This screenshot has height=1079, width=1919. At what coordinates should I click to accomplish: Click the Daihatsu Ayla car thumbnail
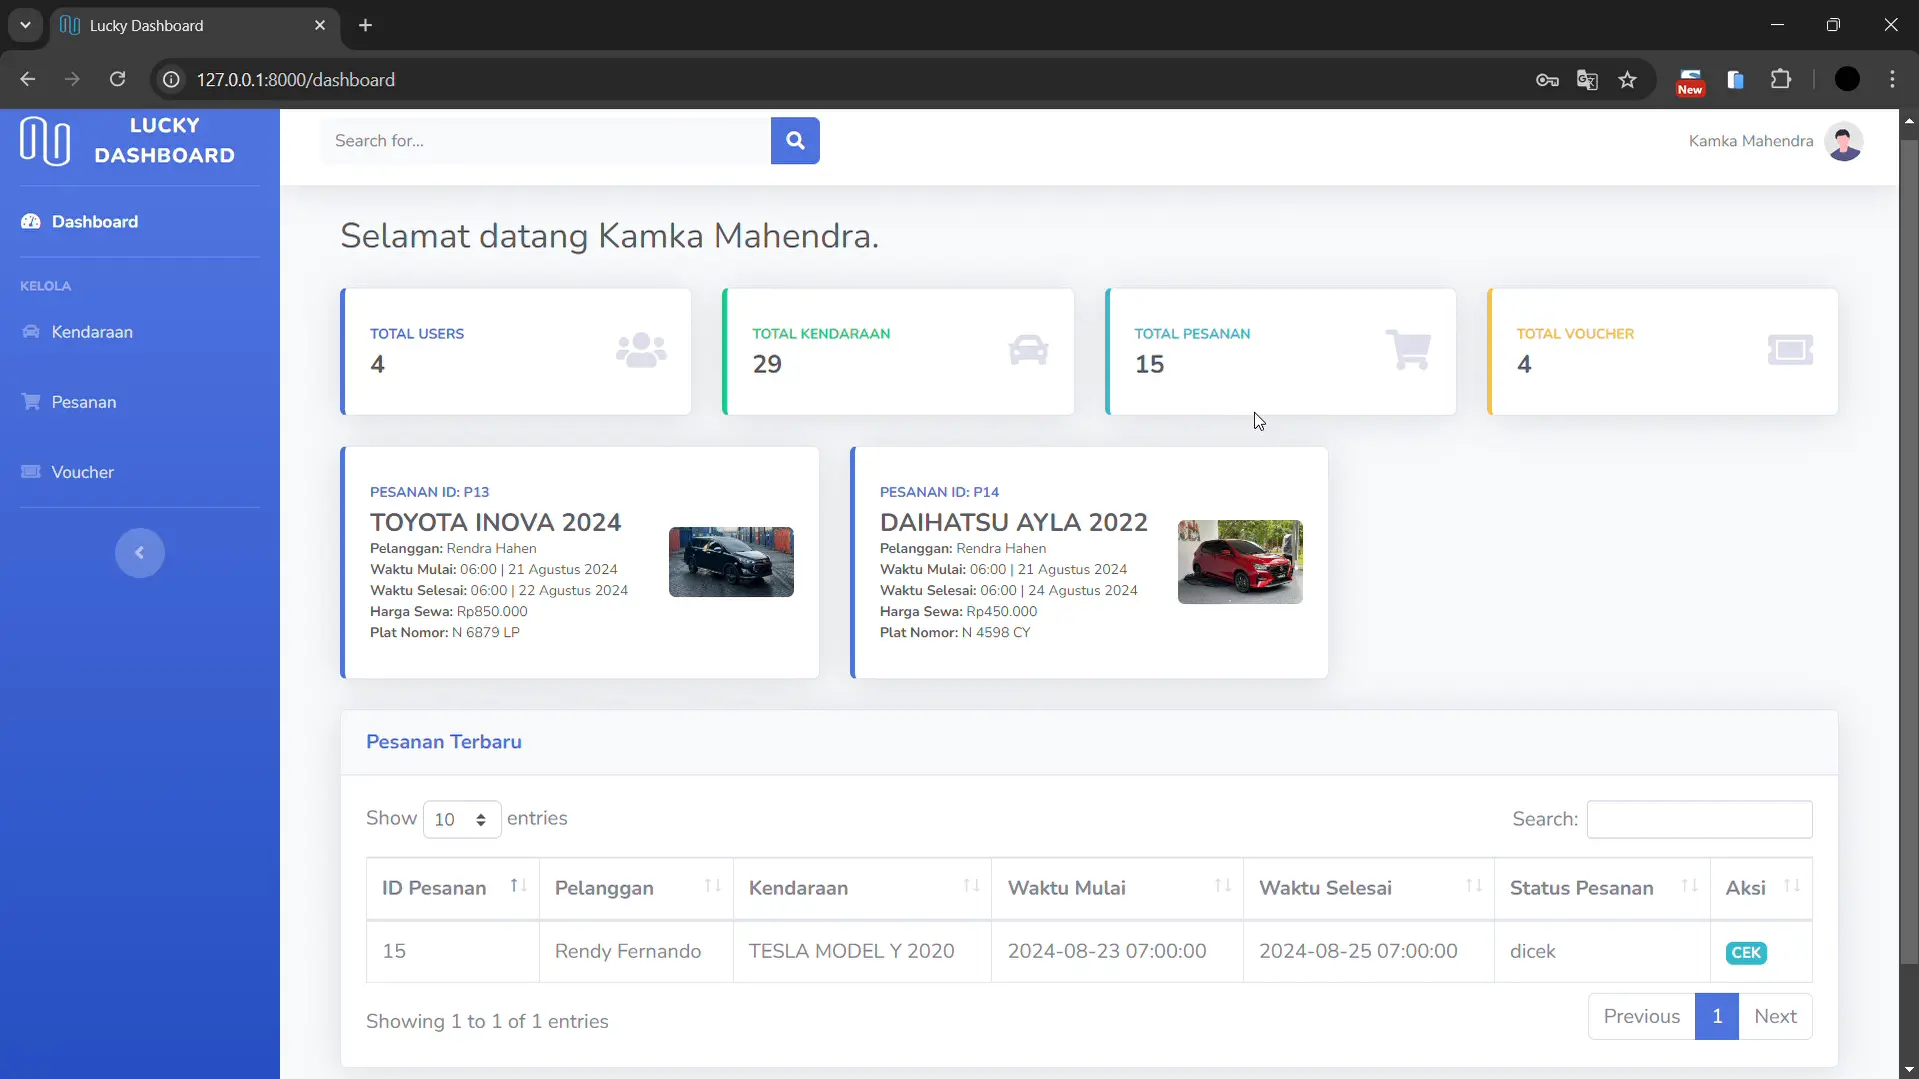coord(1240,562)
